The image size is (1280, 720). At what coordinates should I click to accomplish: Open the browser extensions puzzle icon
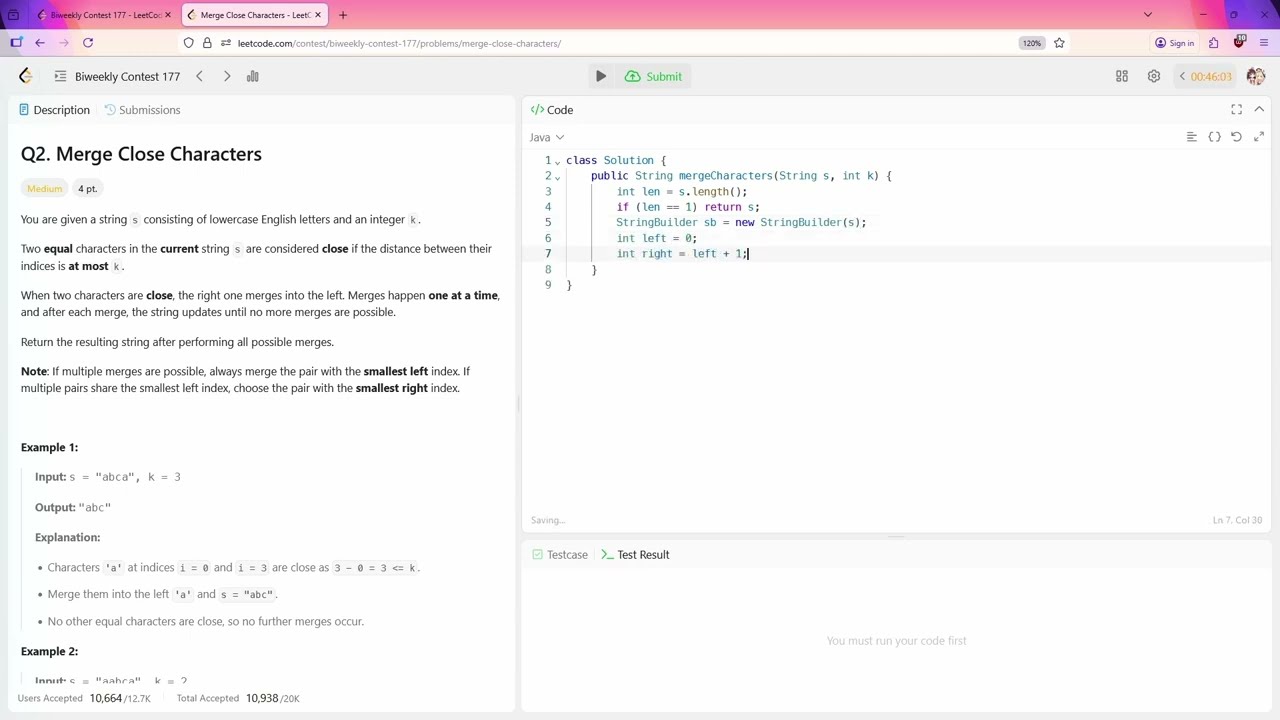coord(1213,43)
